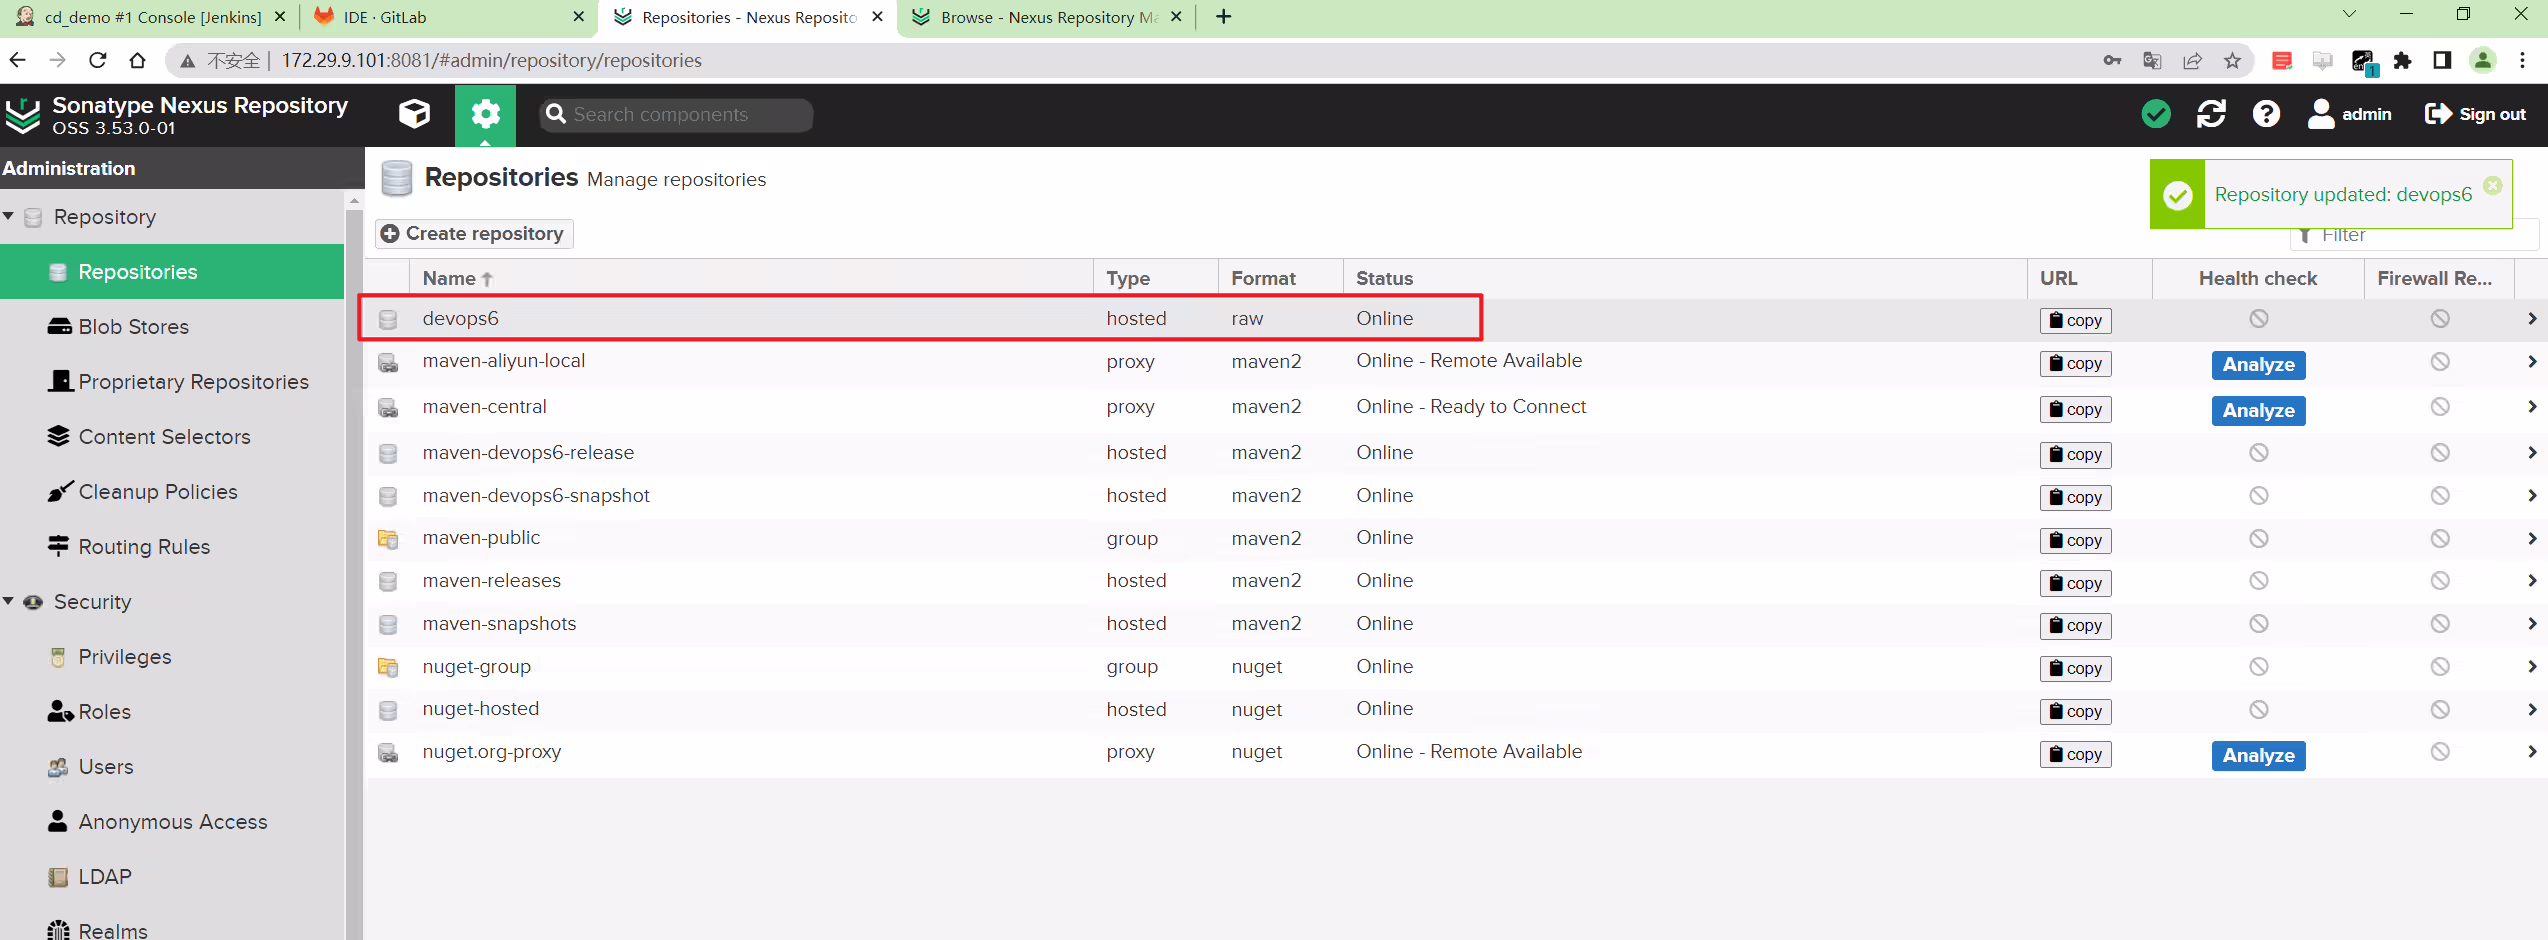
Task: Open the Browse cube icon in header
Action: 414,114
